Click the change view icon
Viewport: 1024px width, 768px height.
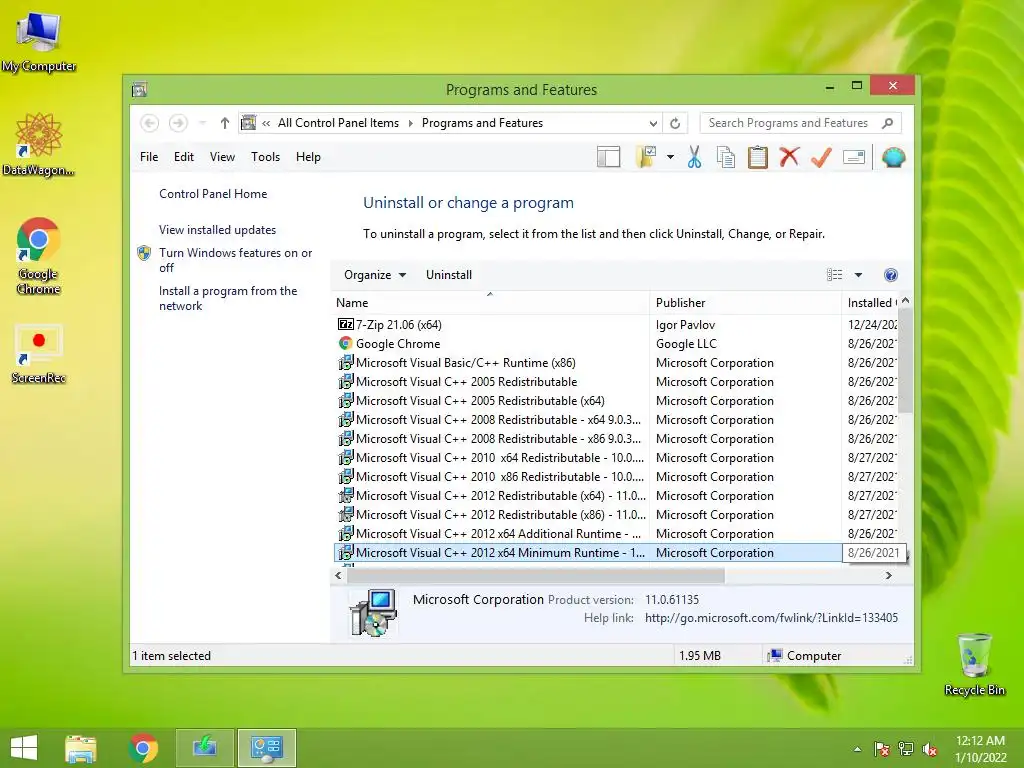coord(834,275)
